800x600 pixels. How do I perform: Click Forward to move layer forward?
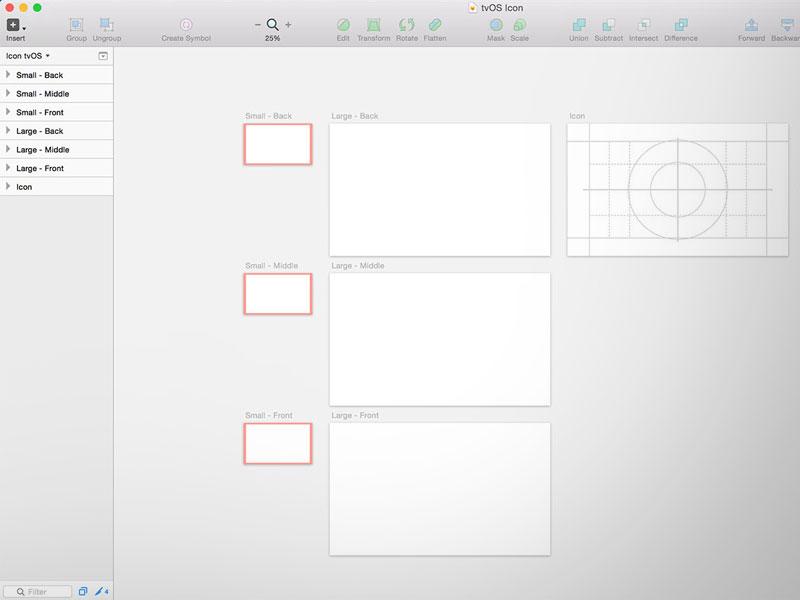tap(751, 27)
